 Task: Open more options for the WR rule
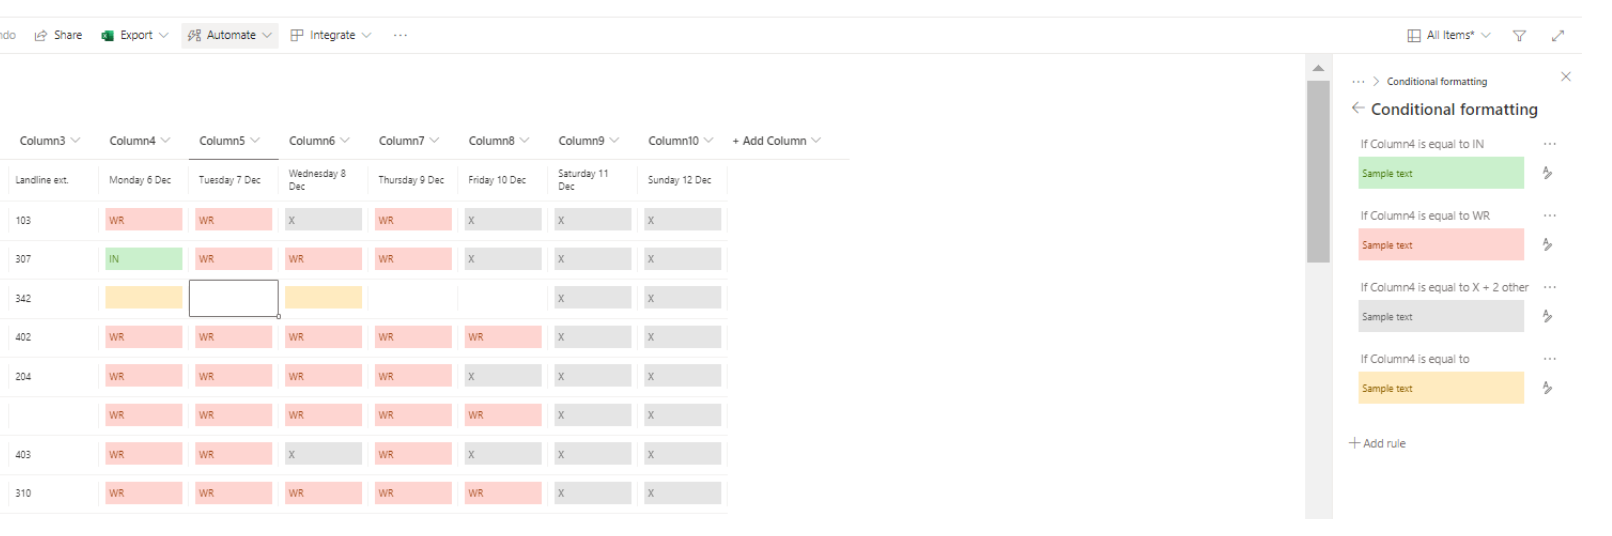coord(1549,215)
